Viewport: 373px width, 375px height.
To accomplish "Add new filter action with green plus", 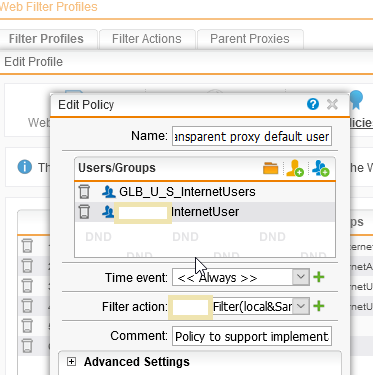I will [x=319, y=306].
